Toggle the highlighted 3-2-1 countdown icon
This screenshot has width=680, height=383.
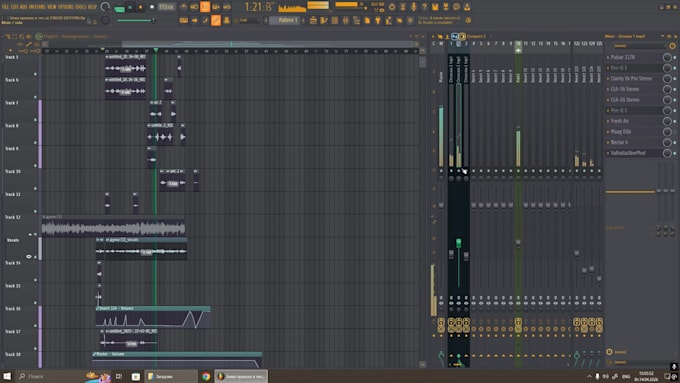[x=205, y=7]
